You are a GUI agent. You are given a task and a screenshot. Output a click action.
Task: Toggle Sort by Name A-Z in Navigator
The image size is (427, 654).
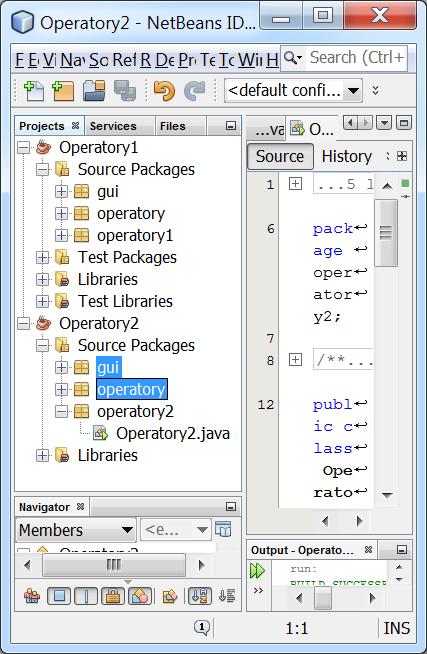200,596
